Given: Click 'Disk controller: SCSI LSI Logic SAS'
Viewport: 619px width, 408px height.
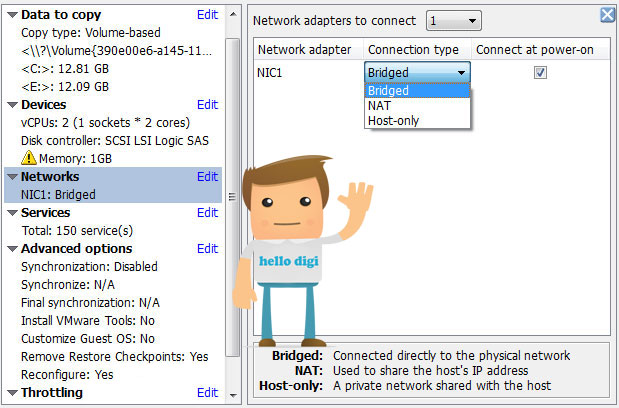Looking at the screenshot, I should click(115, 141).
